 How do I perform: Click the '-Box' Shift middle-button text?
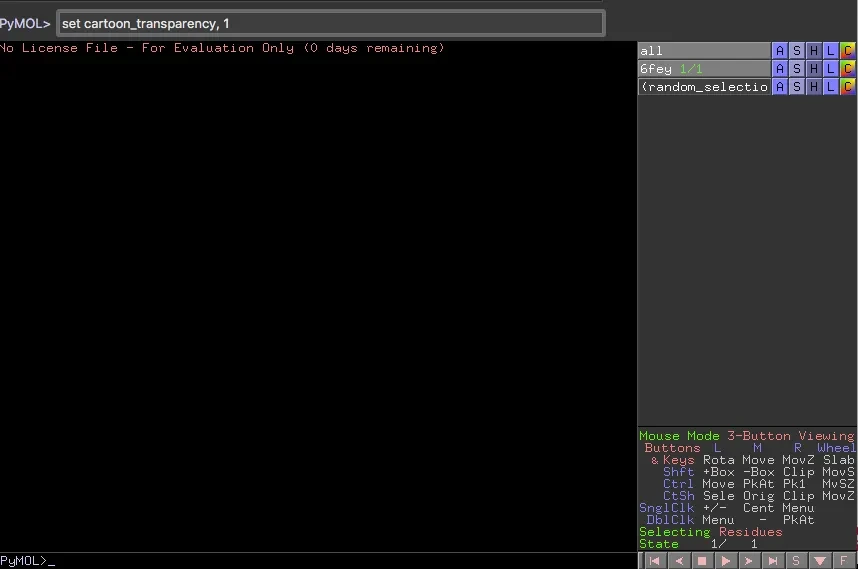click(758, 472)
